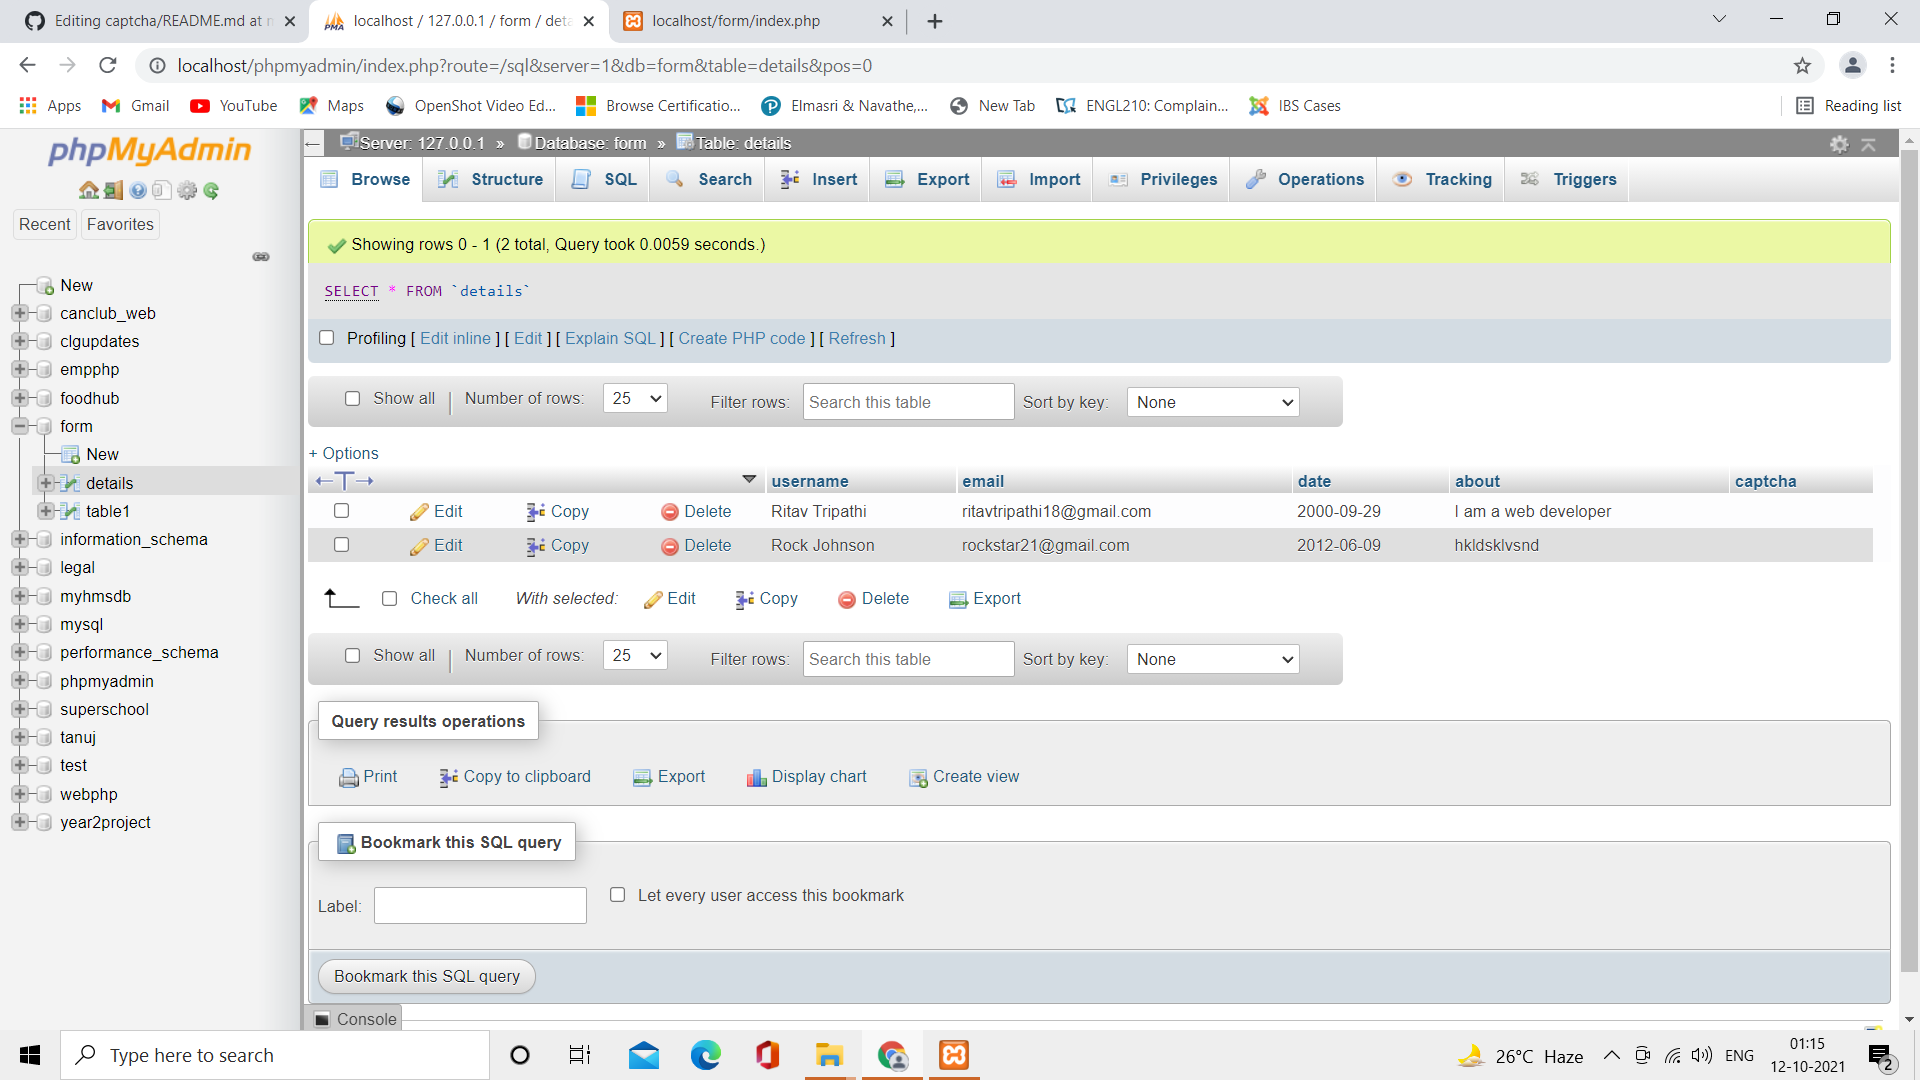Click the Print results icon

click(x=348, y=777)
